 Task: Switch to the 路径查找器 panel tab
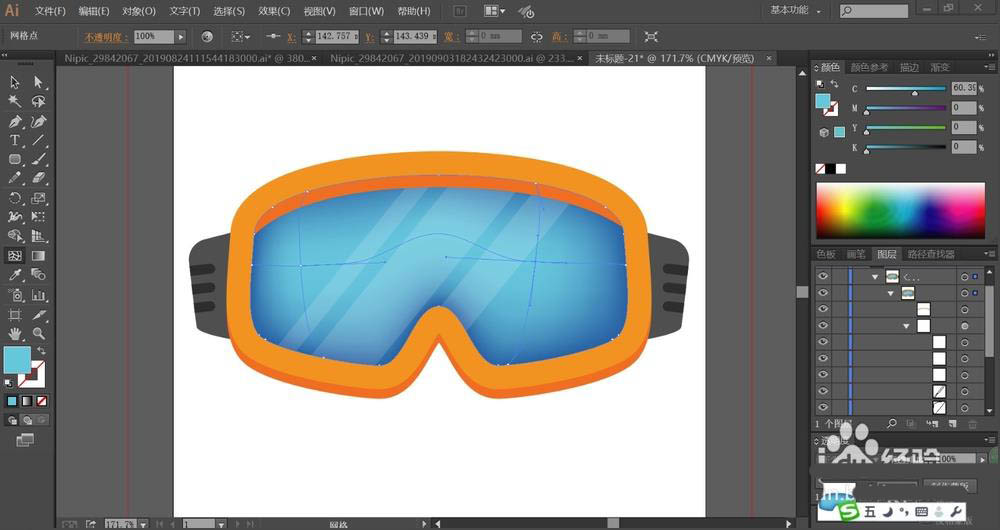click(930, 254)
